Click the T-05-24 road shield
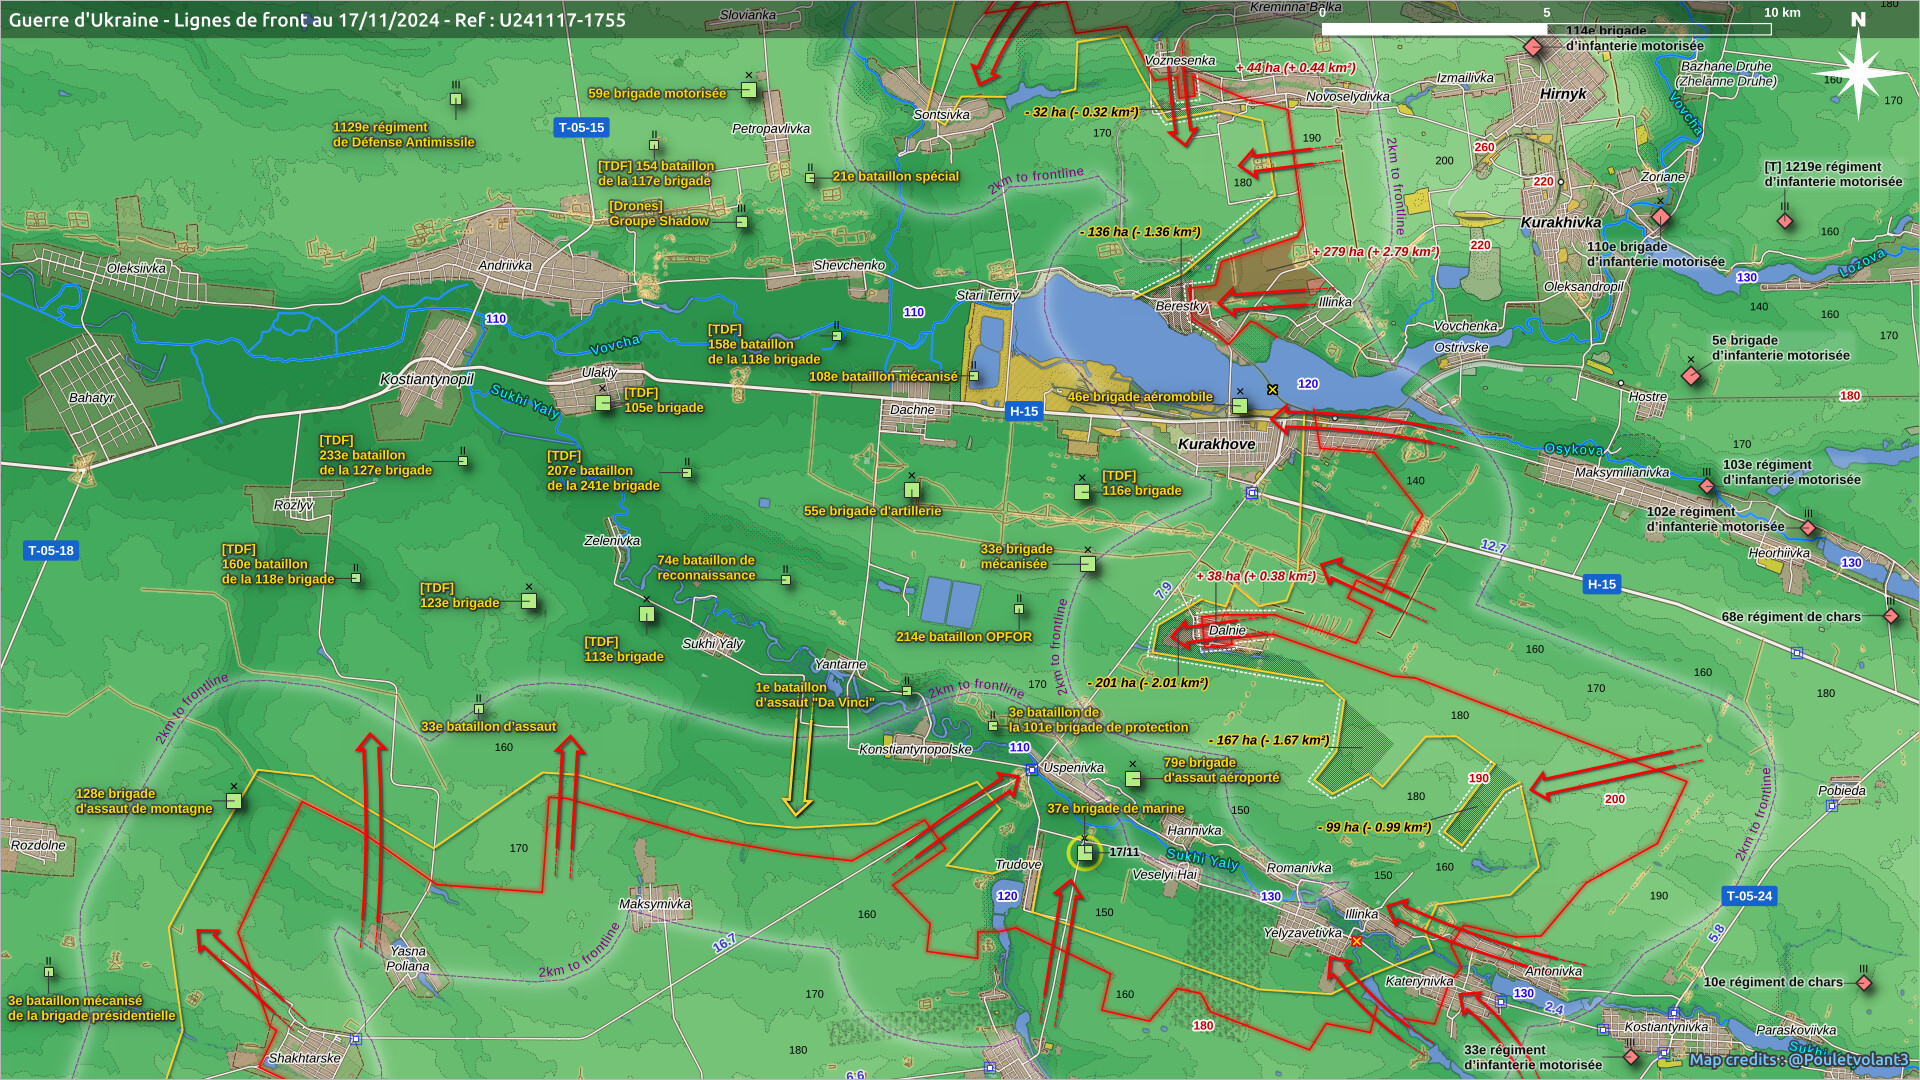Viewport: 1920px width, 1080px height. pyautogui.click(x=1749, y=896)
